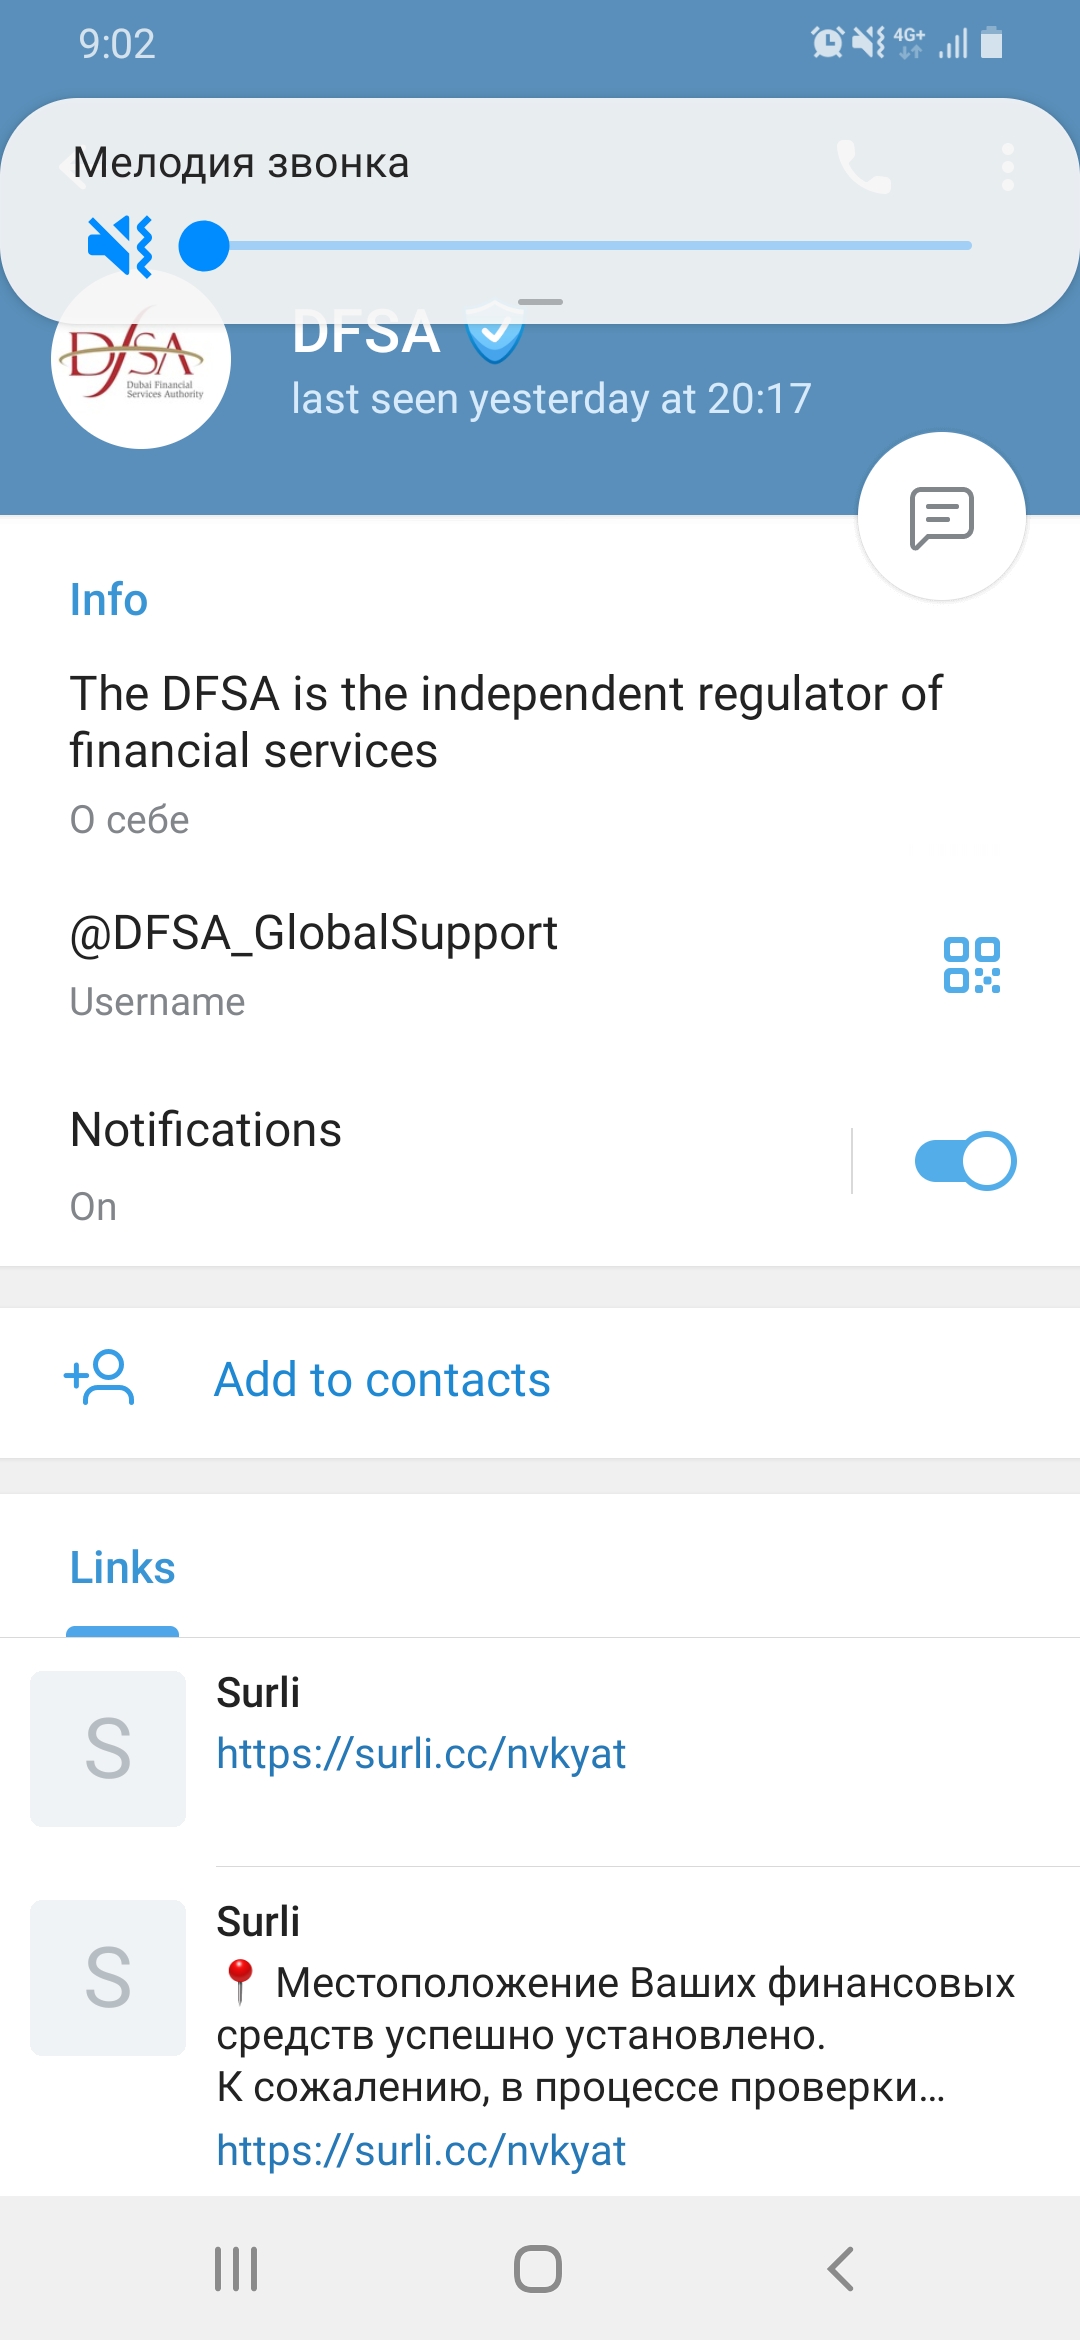This screenshot has width=1080, height=2340.
Task: Open the message chat floating button
Action: coord(941,517)
